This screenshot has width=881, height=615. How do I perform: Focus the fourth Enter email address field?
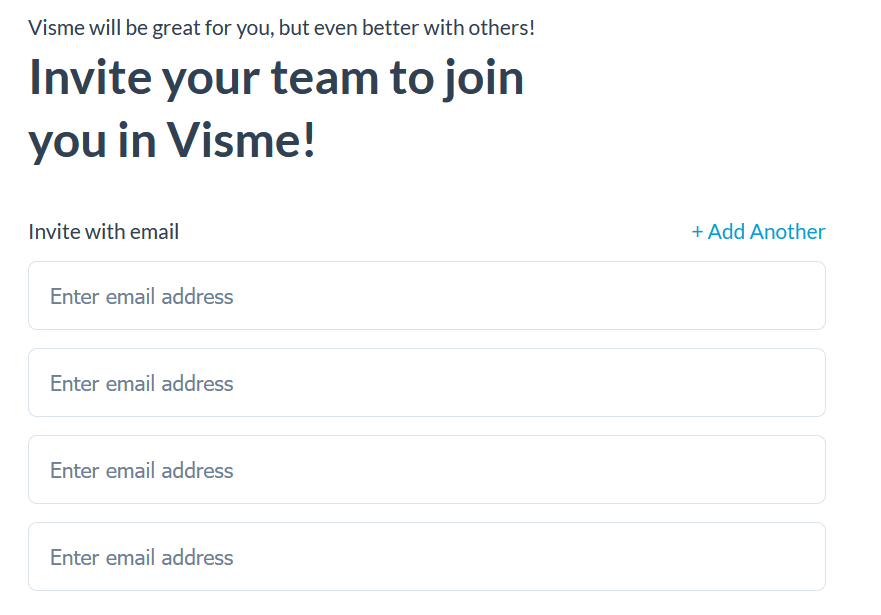coord(427,557)
